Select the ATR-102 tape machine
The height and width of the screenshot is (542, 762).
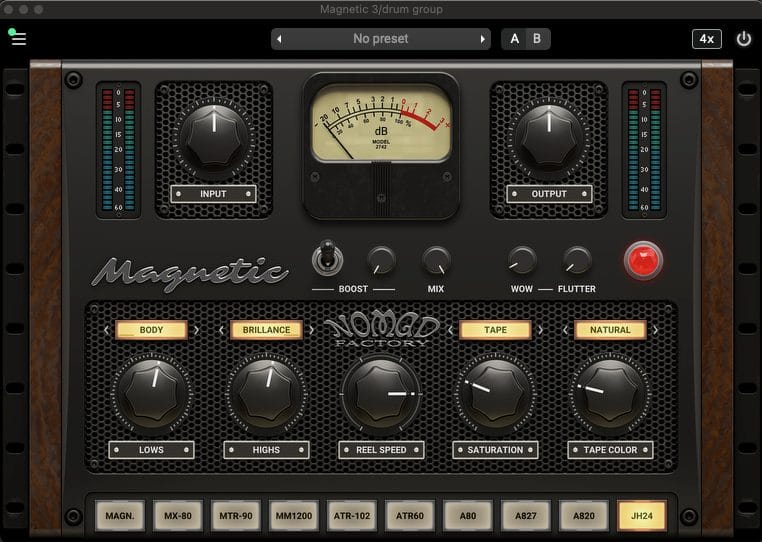tap(352, 515)
